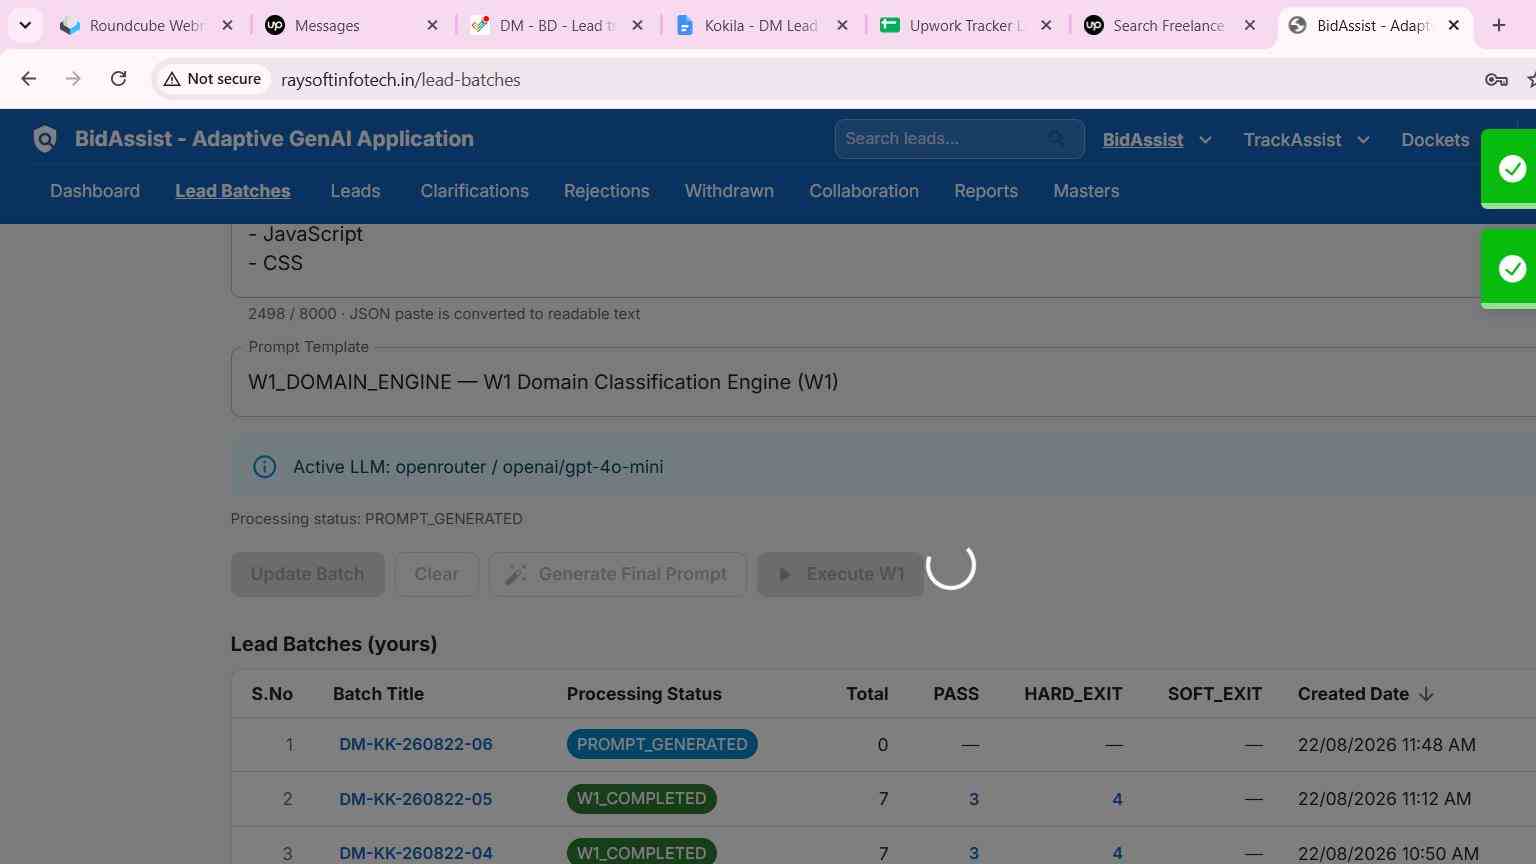Open a new browser tab
Screen dimensions: 1536x864
tap(1498, 26)
